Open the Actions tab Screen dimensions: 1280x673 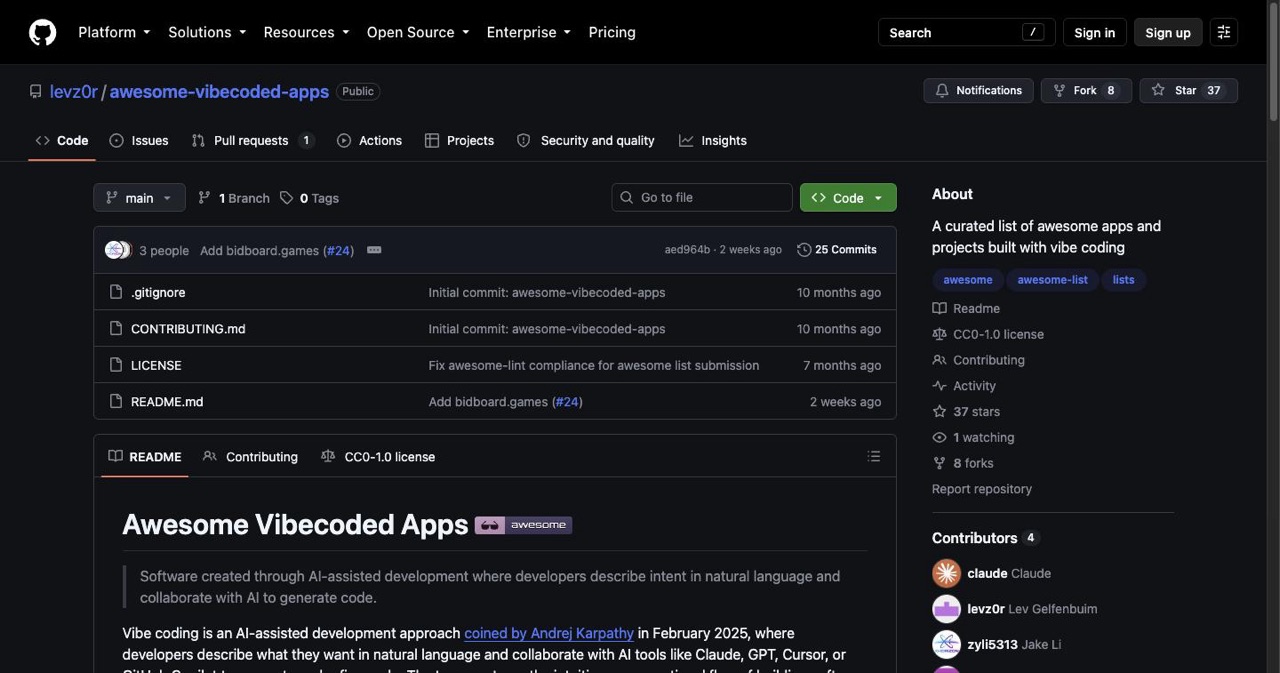click(369, 141)
